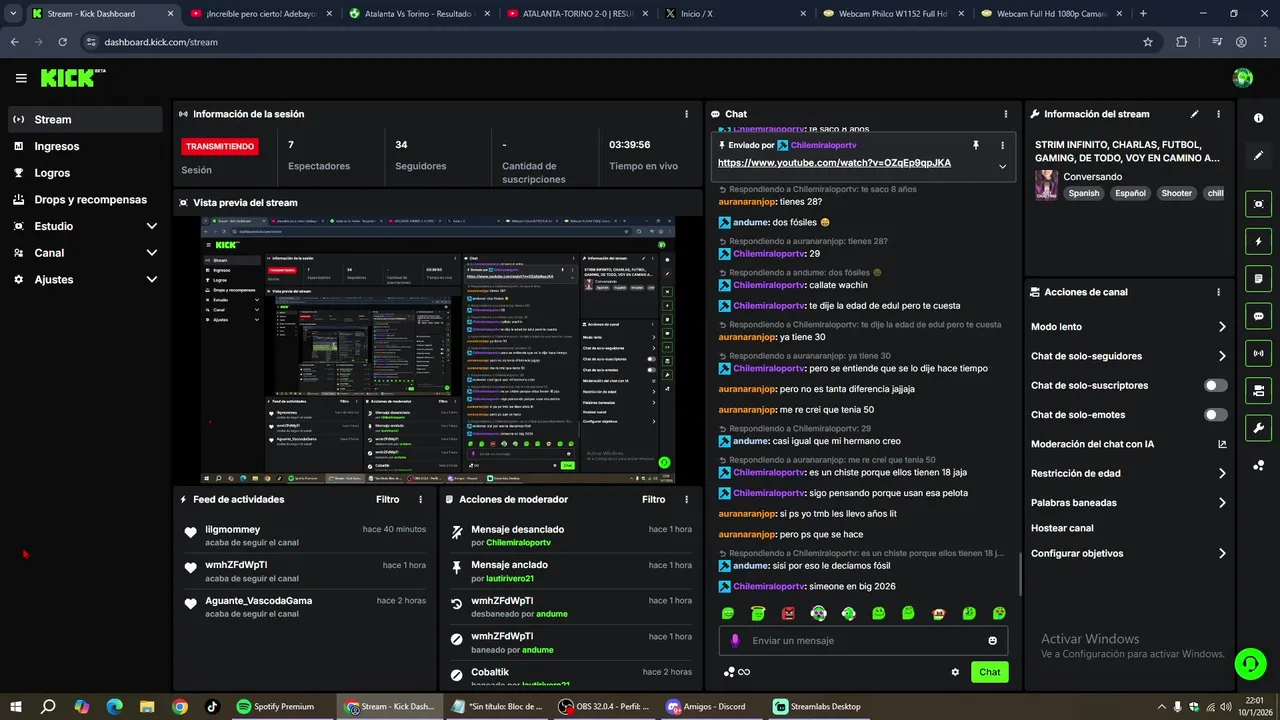Open Acciones de moderador three-dot menu

coord(686,499)
